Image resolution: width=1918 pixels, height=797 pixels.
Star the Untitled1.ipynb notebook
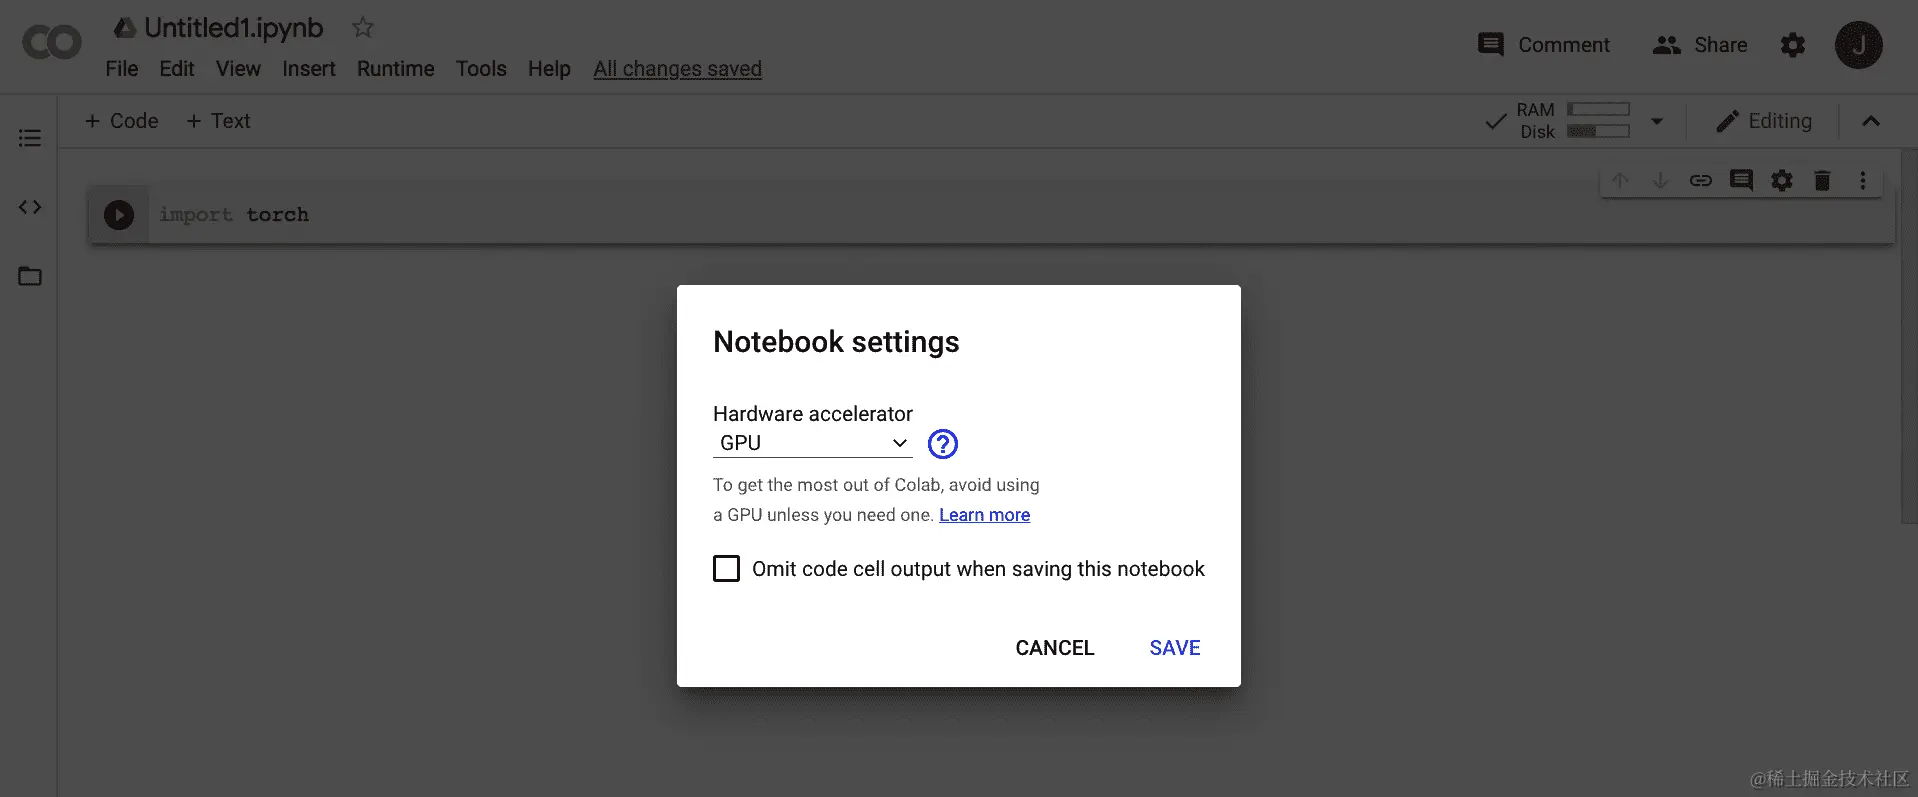(x=363, y=28)
